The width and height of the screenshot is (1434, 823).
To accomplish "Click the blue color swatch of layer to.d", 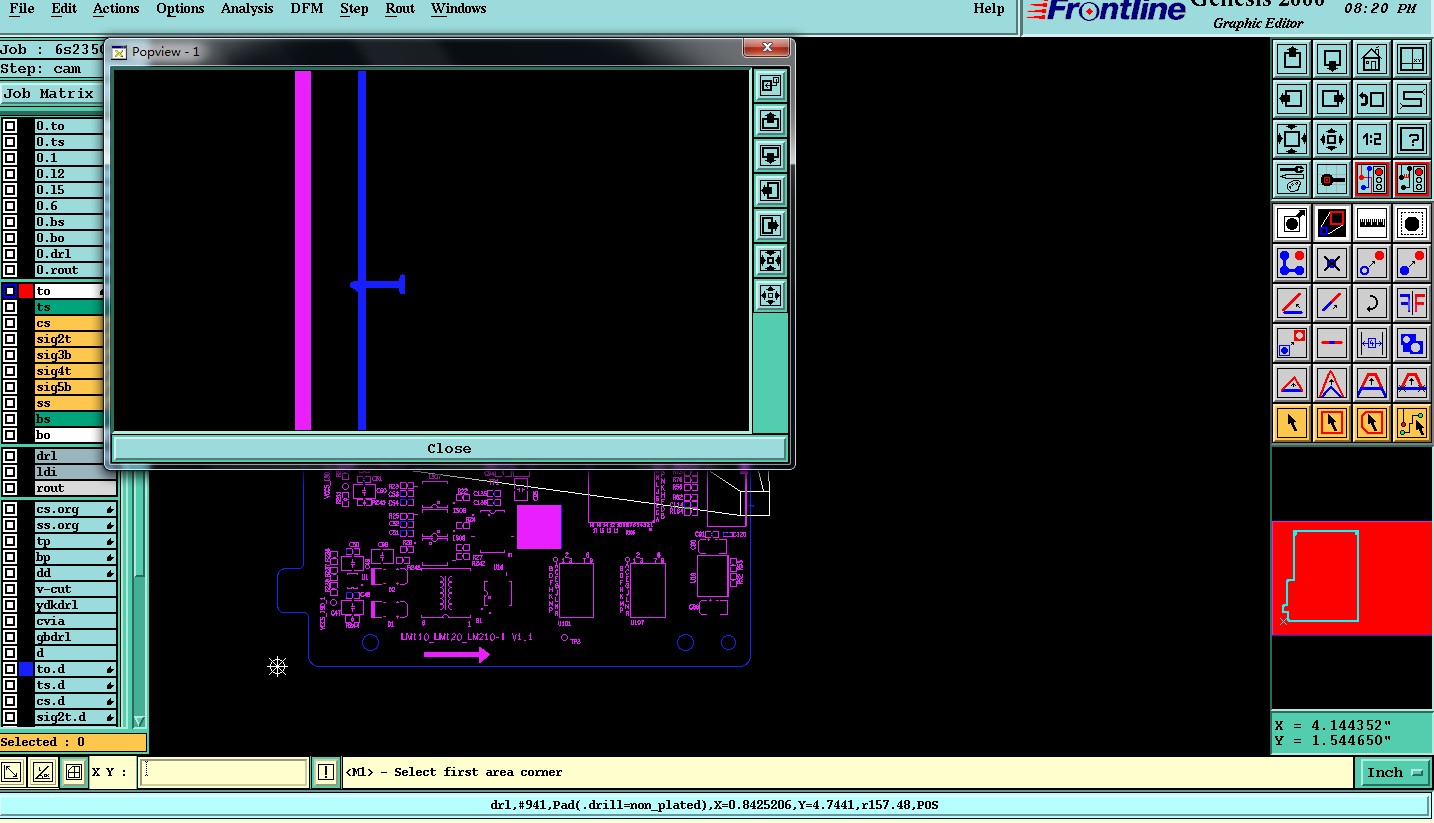I will 26,669.
